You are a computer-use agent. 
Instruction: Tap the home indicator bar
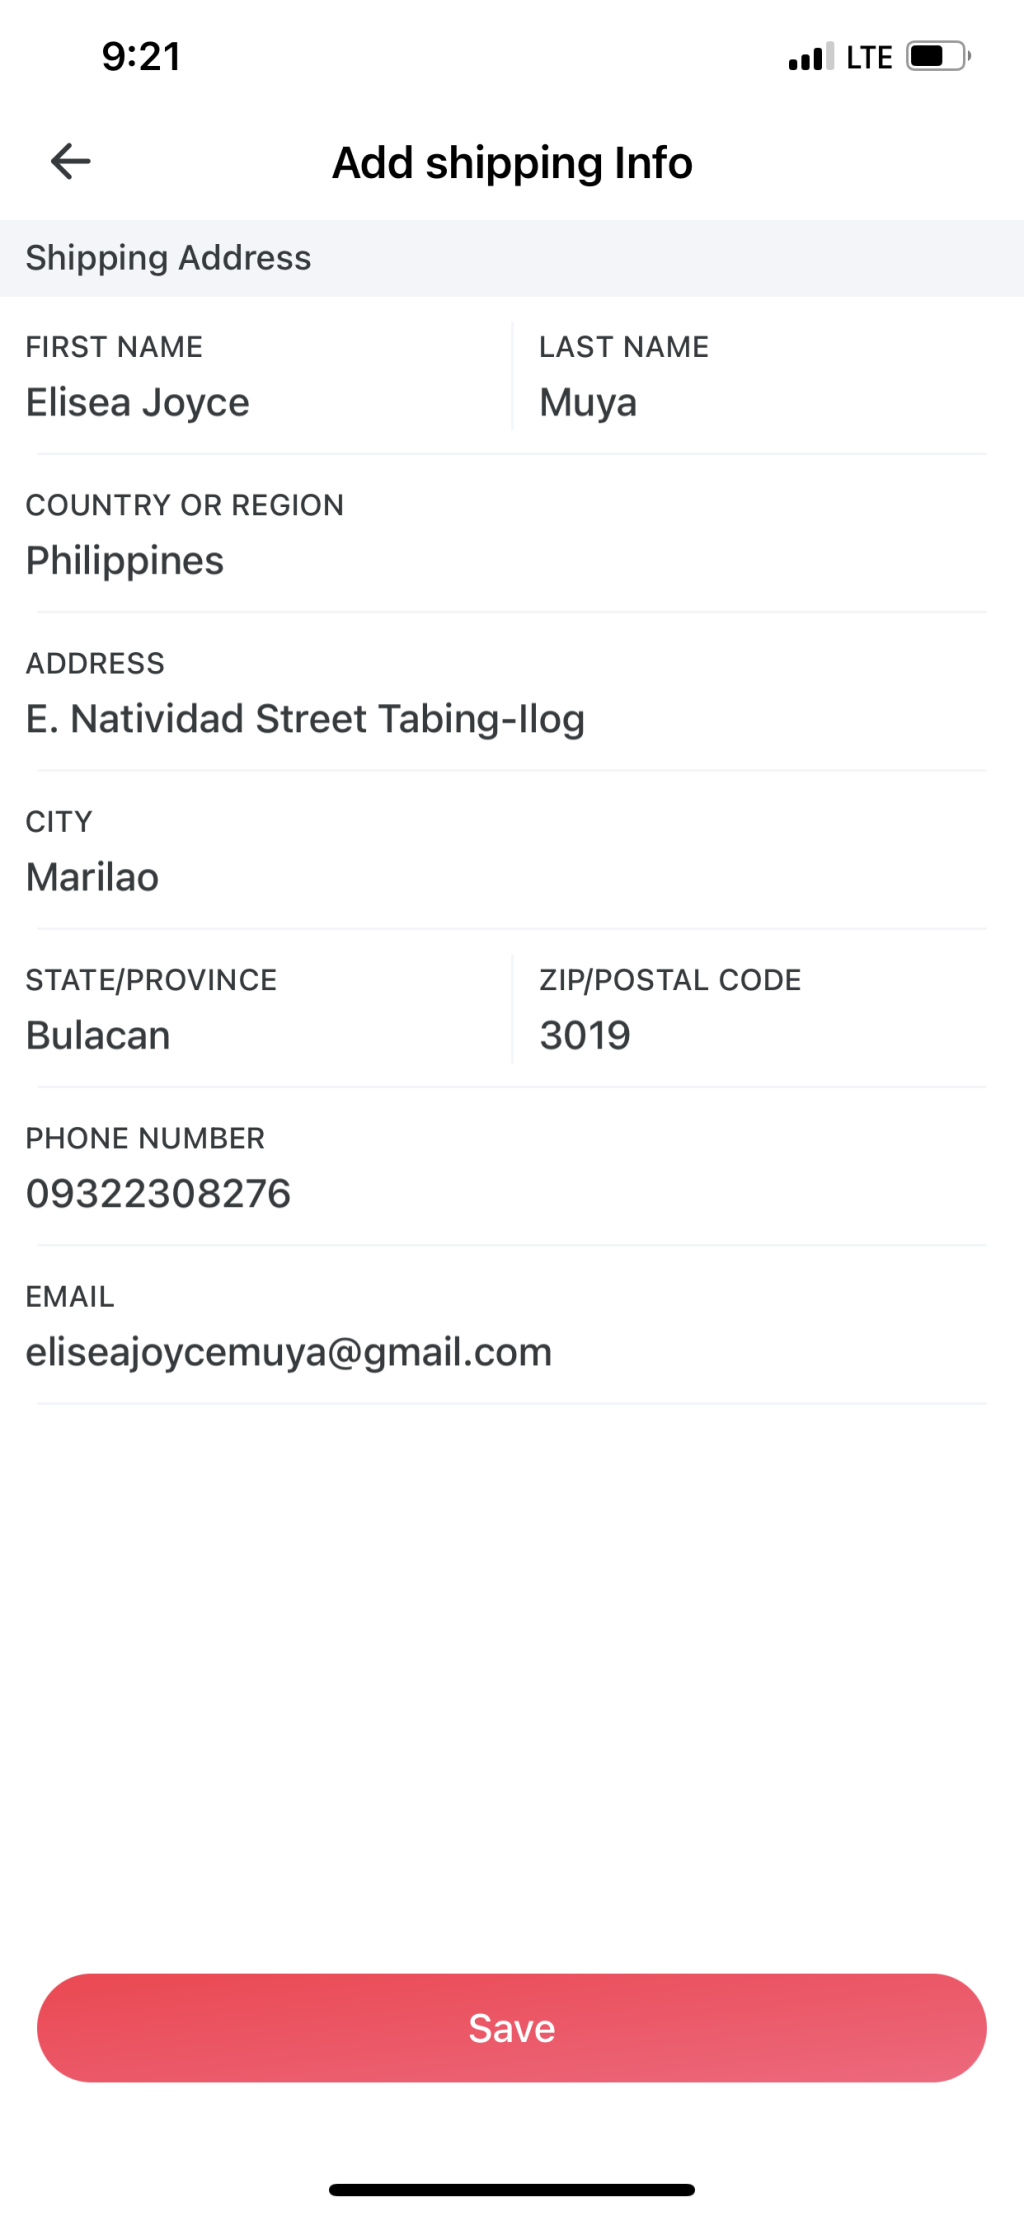click(512, 2189)
